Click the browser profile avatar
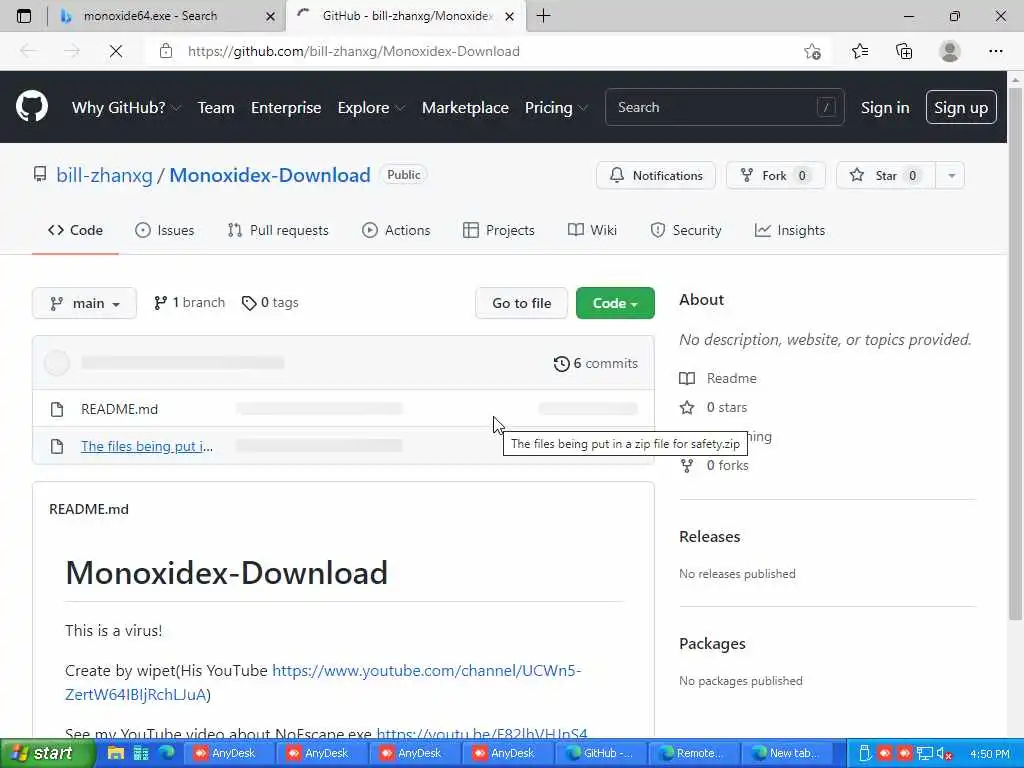The width and height of the screenshot is (1024, 768). (950, 51)
